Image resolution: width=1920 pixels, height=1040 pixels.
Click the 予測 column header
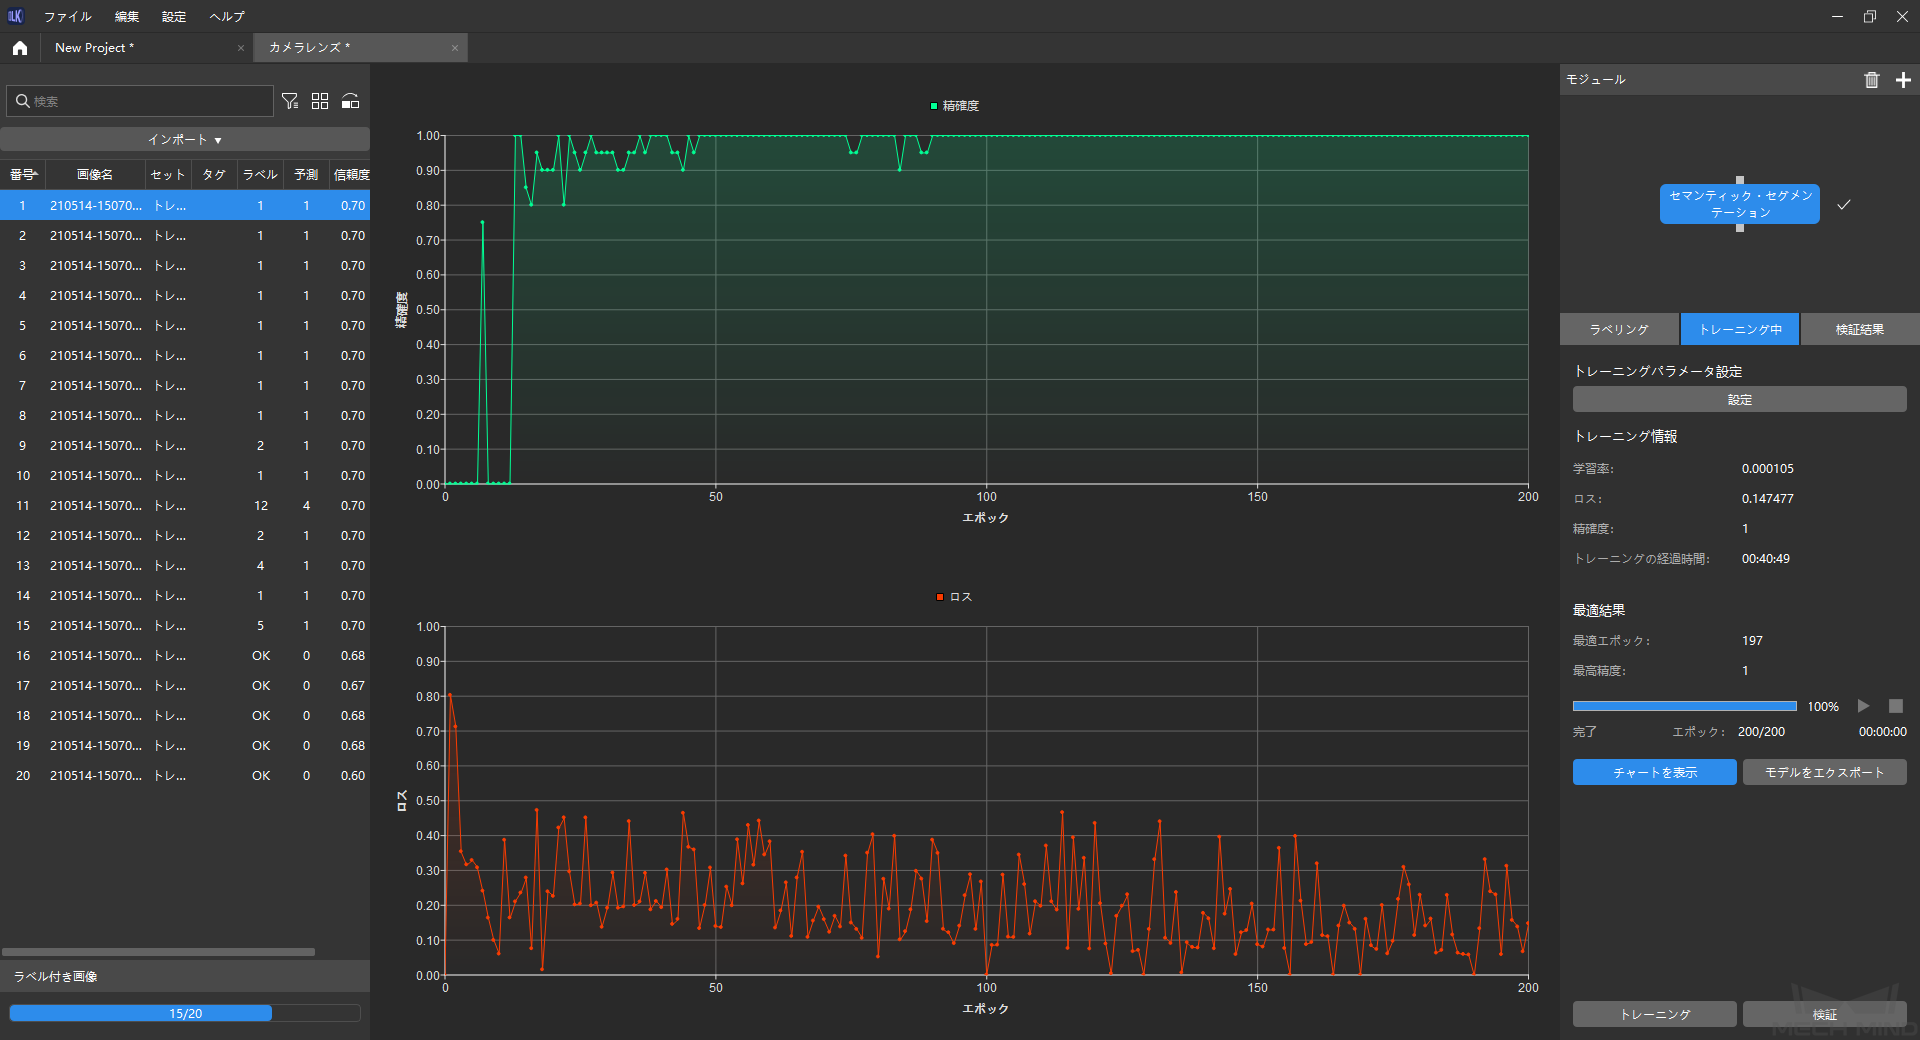306,175
